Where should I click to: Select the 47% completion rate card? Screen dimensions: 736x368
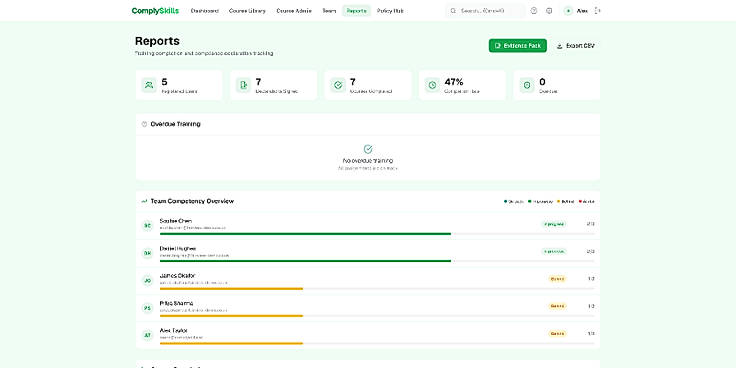[x=462, y=85]
